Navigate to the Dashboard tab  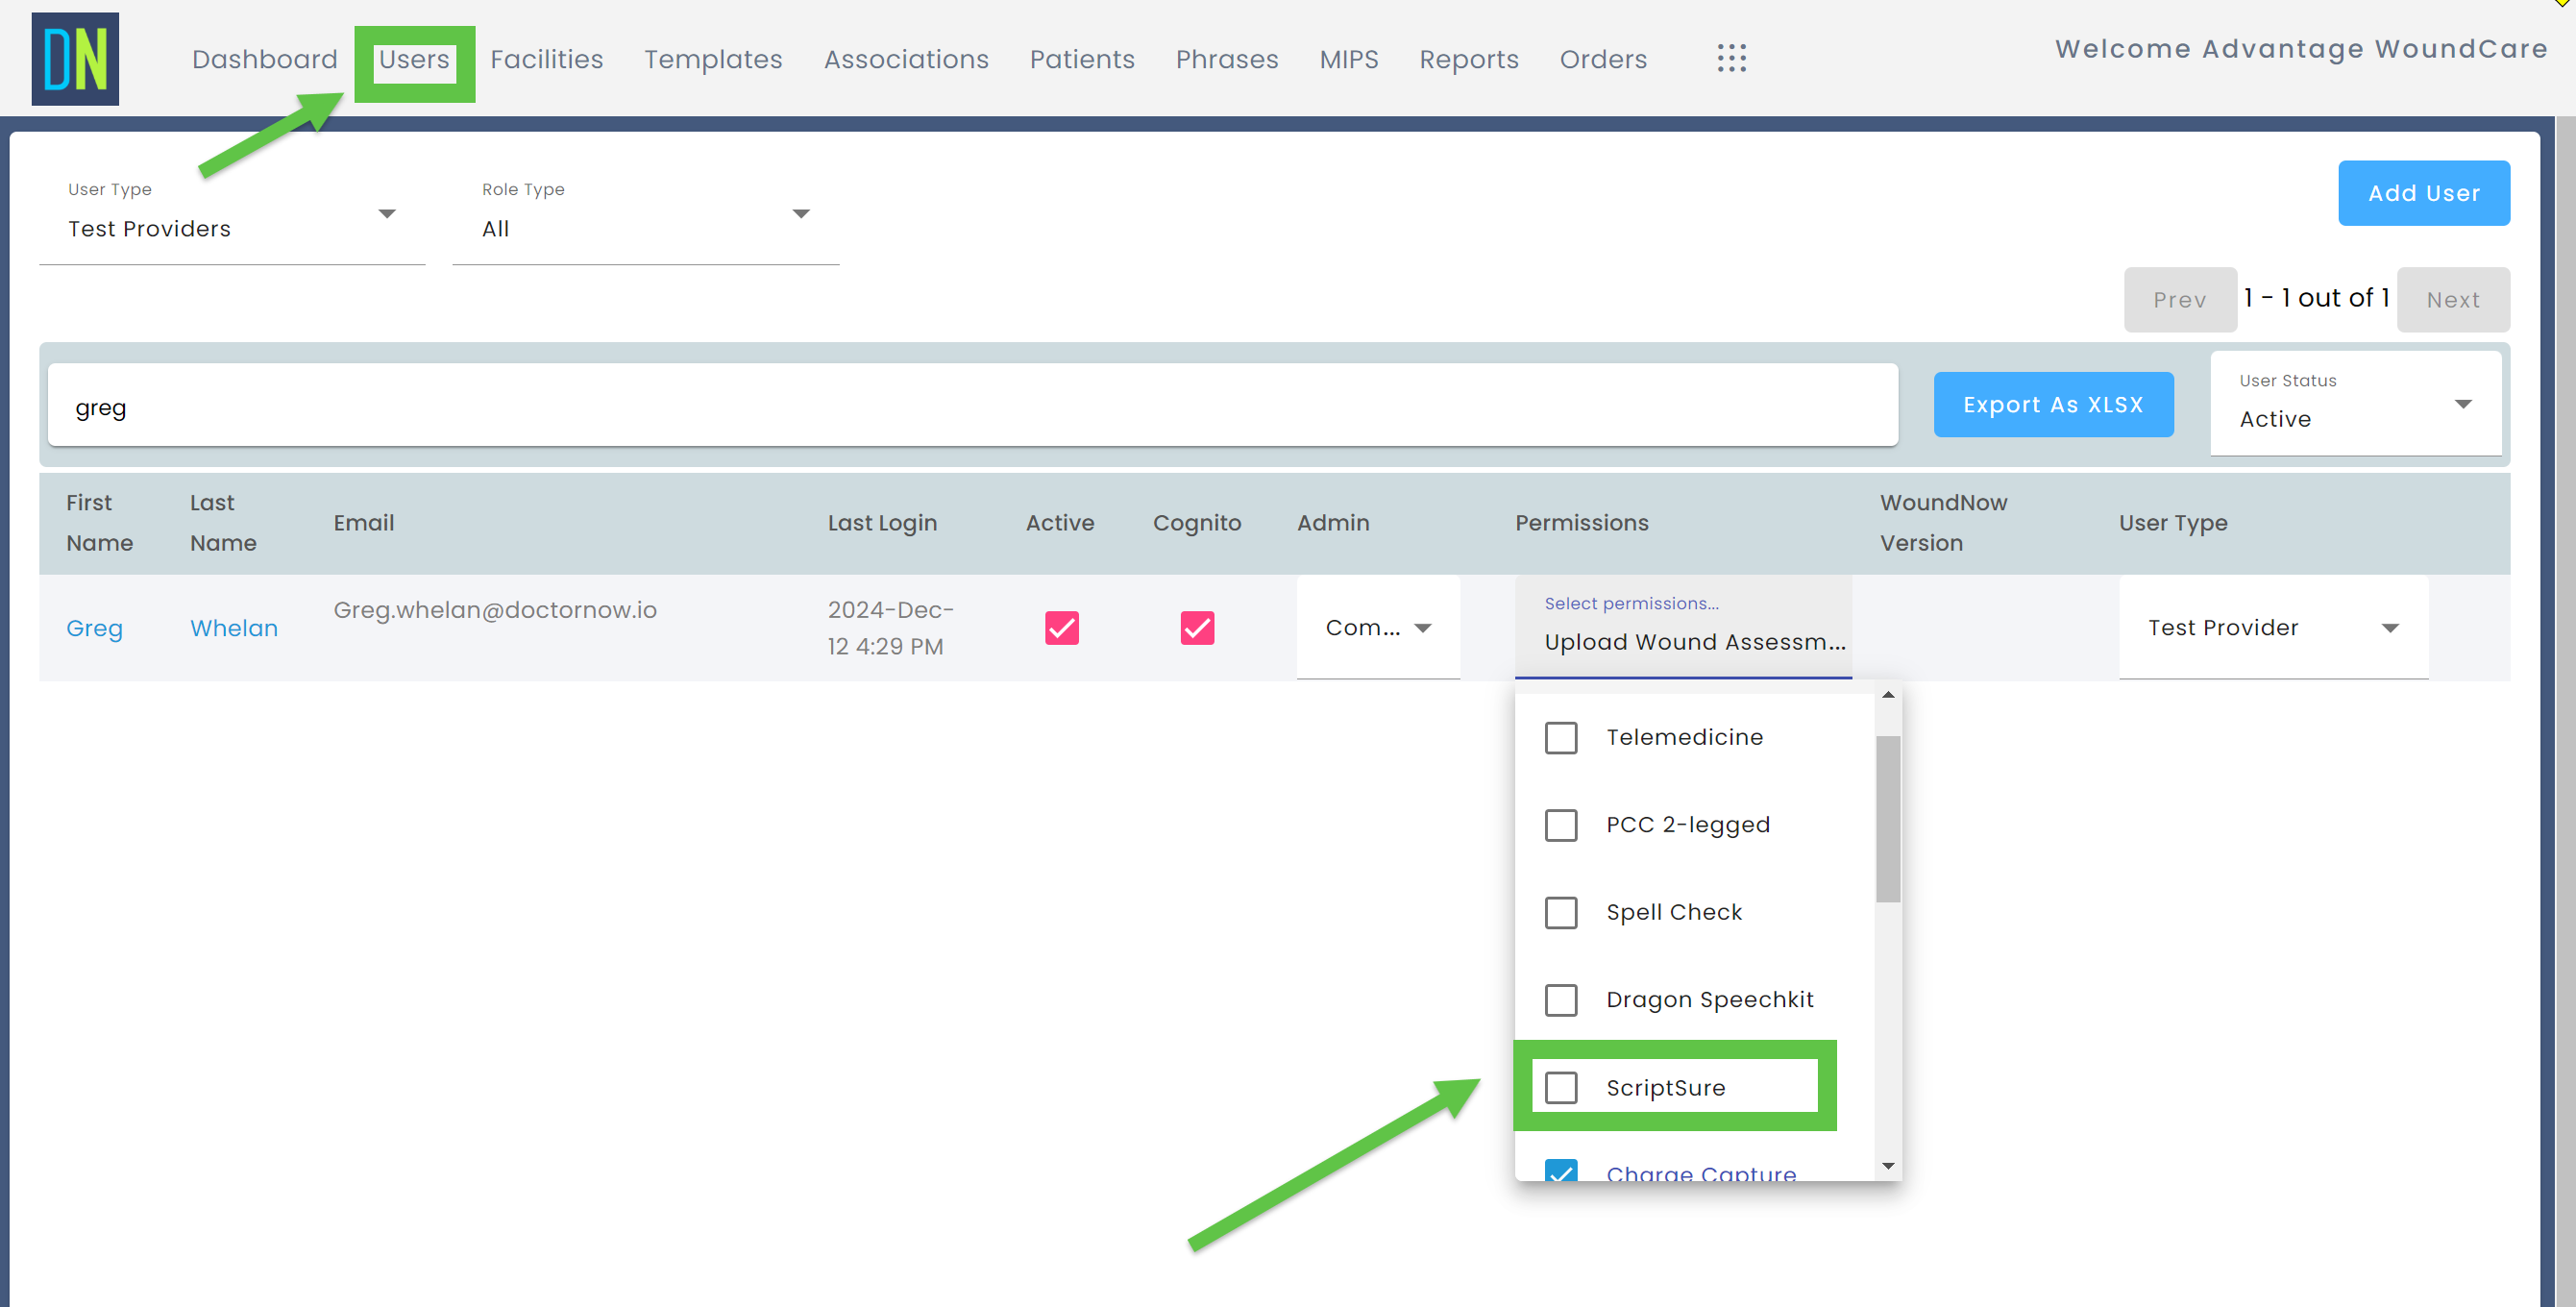[x=264, y=59]
